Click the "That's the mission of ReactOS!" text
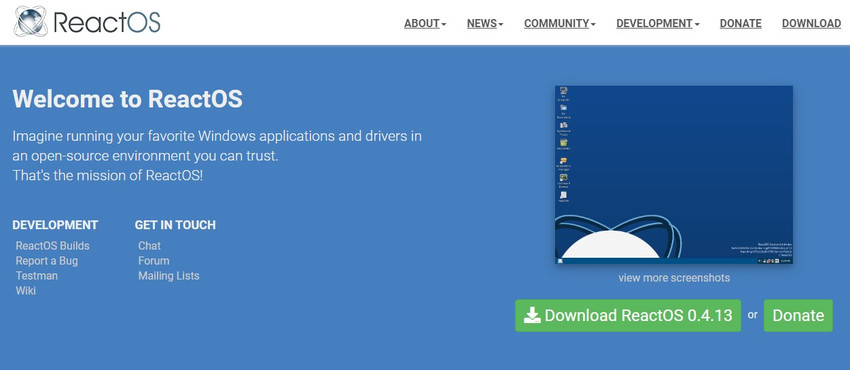The height and width of the screenshot is (370, 850). click(107, 176)
